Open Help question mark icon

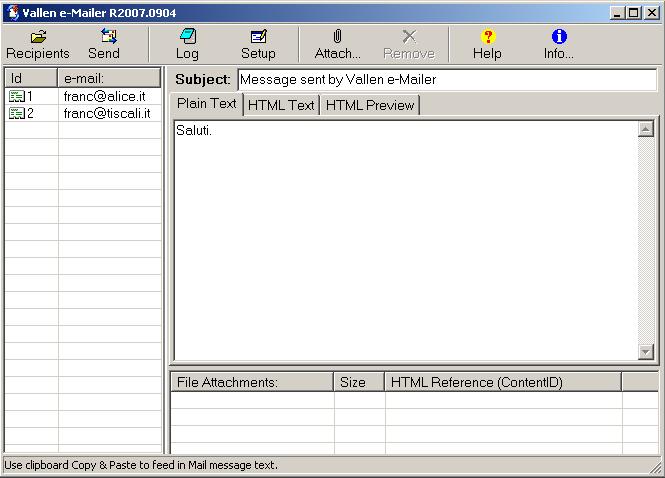click(x=487, y=37)
